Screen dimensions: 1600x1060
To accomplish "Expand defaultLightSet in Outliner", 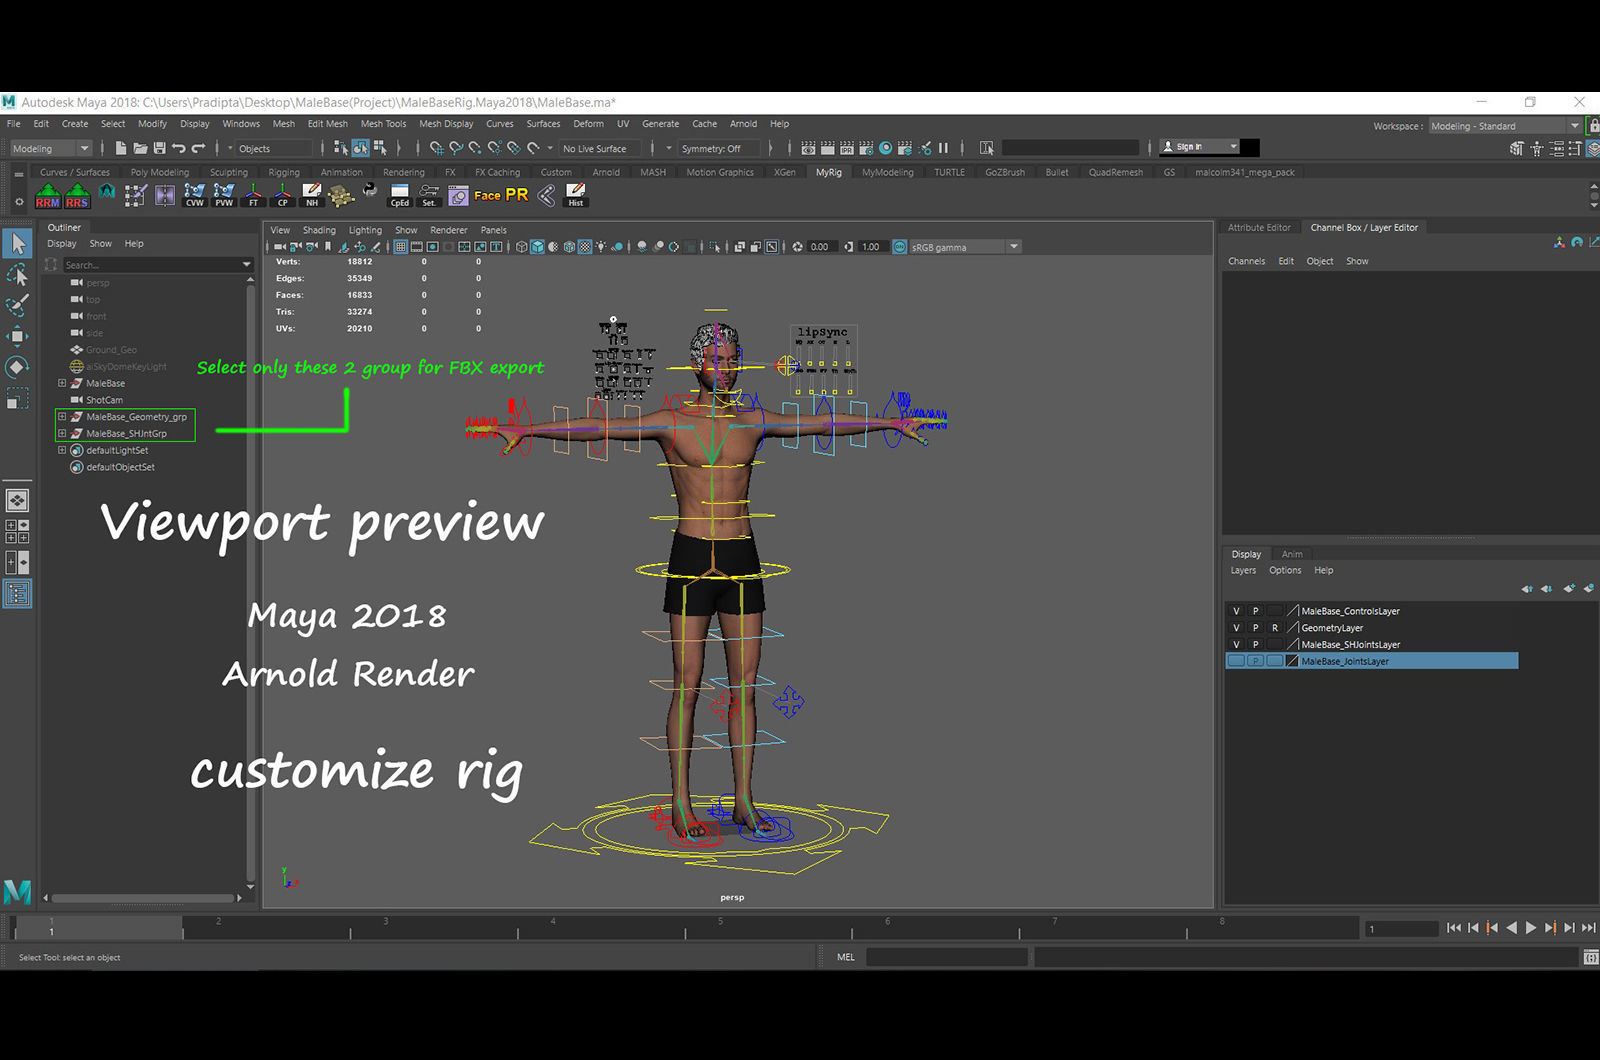I will (62, 450).
